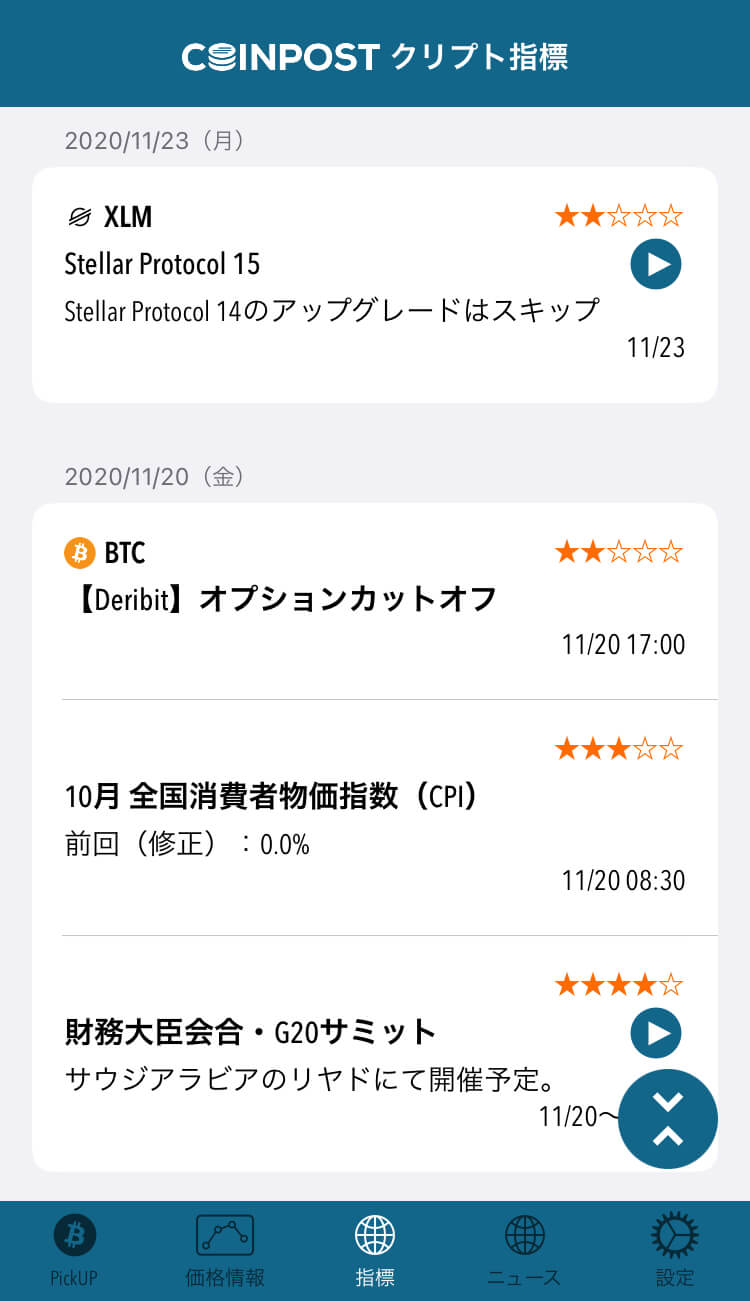Click the XLM Stellar logo icon

[79, 216]
